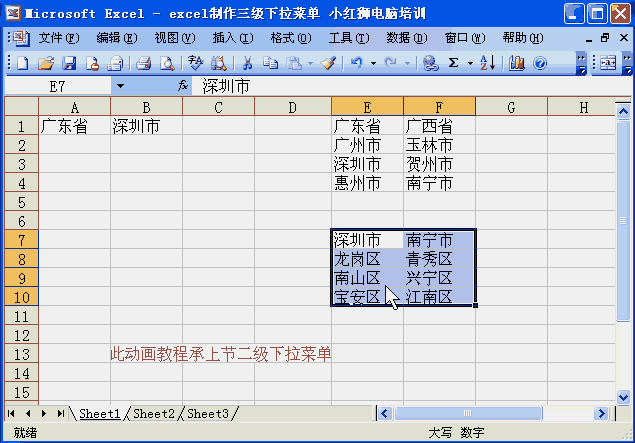Activate the Format Painter brush
Screen dimensions: 635x443
[x=328, y=63]
